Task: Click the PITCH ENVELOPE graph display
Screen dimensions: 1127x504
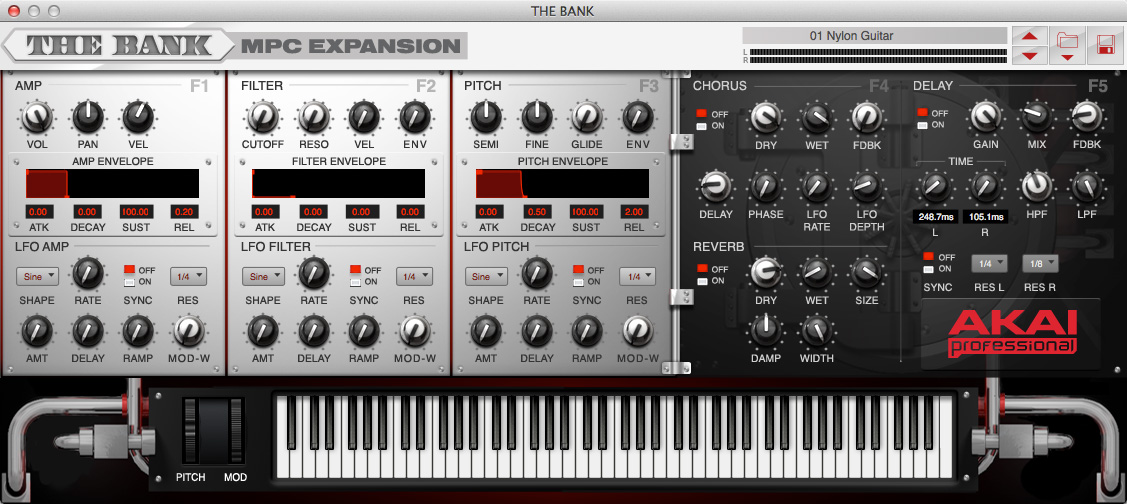Action: [562, 183]
